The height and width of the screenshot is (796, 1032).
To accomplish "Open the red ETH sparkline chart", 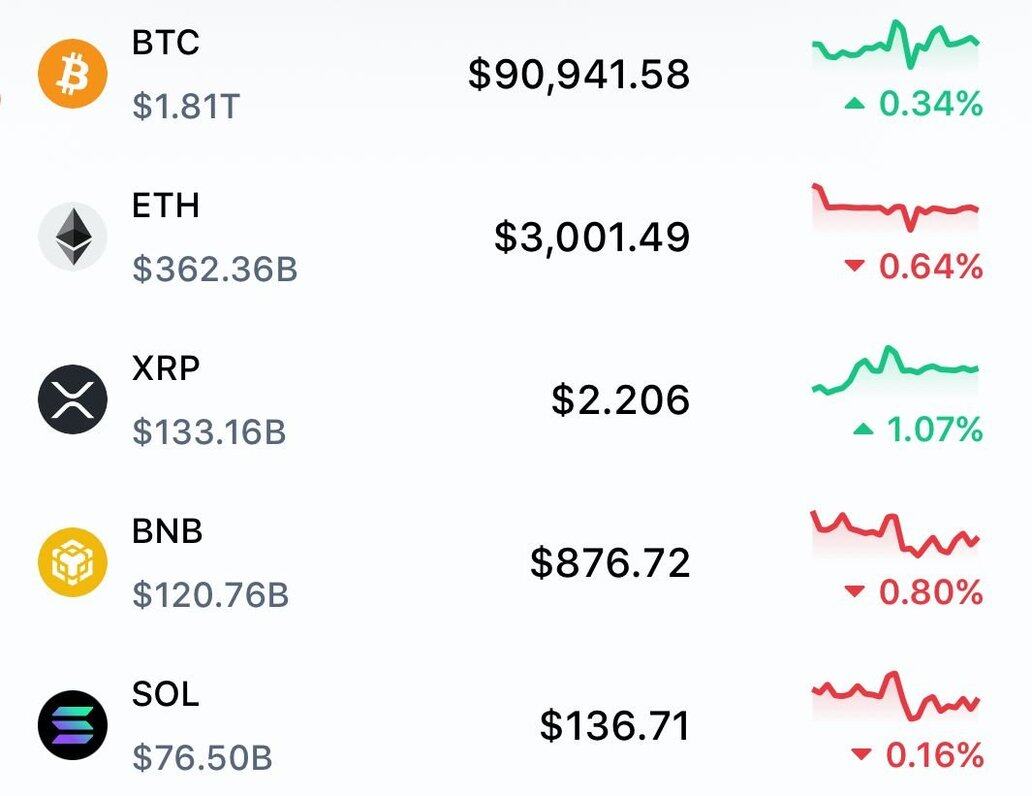I will pyautogui.click(x=895, y=208).
